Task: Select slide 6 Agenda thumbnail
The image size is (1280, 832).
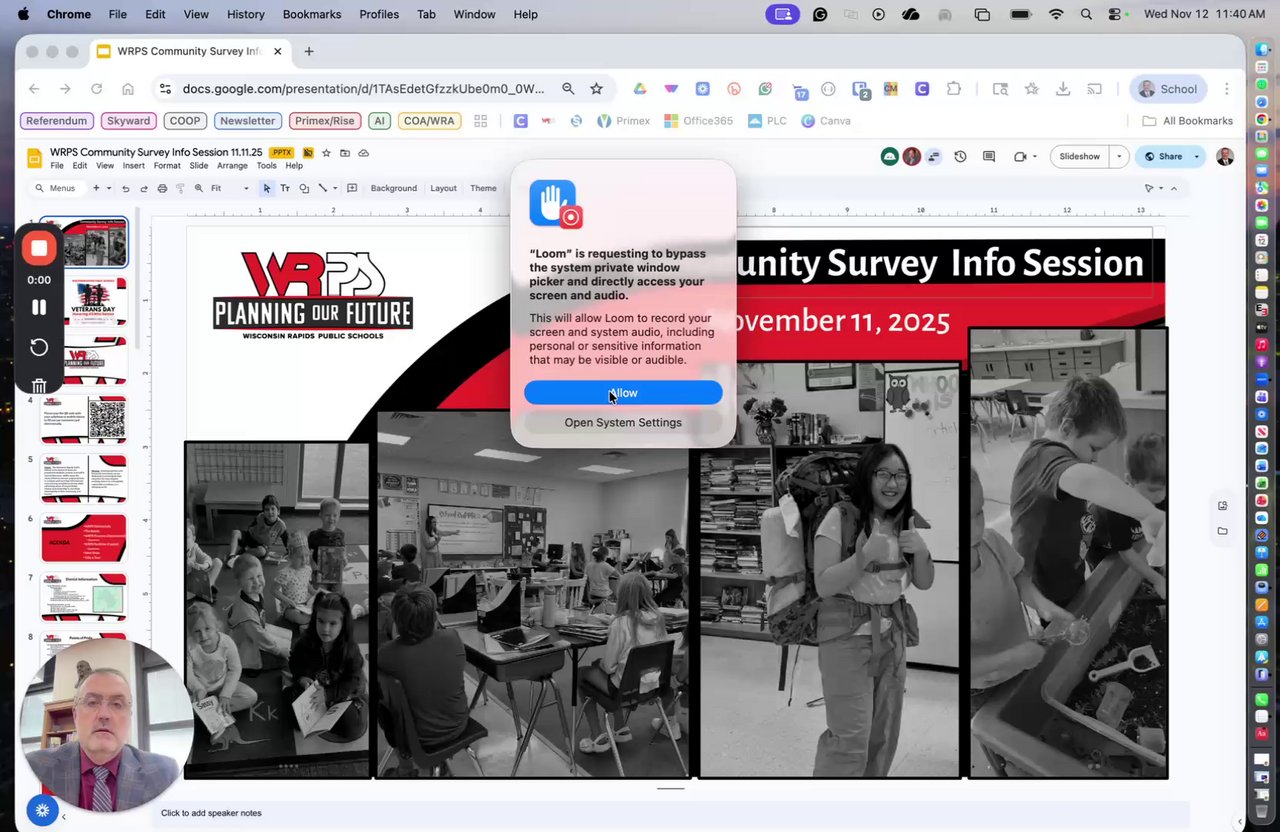Action: click(84, 538)
